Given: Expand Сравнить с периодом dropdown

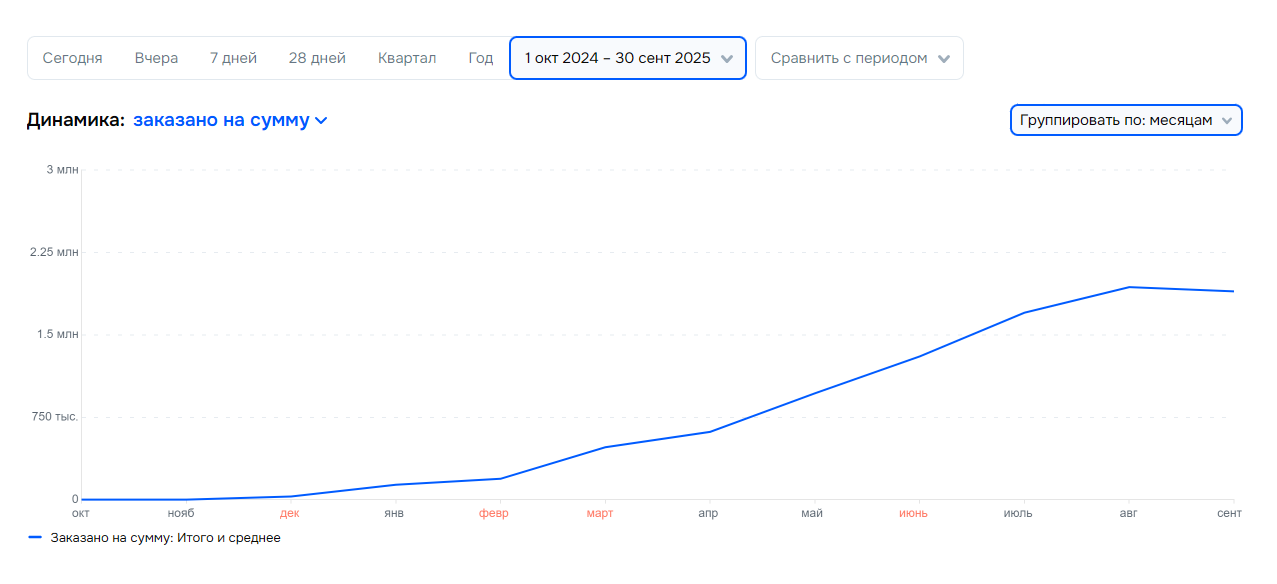Looking at the screenshot, I should tap(849, 58).
